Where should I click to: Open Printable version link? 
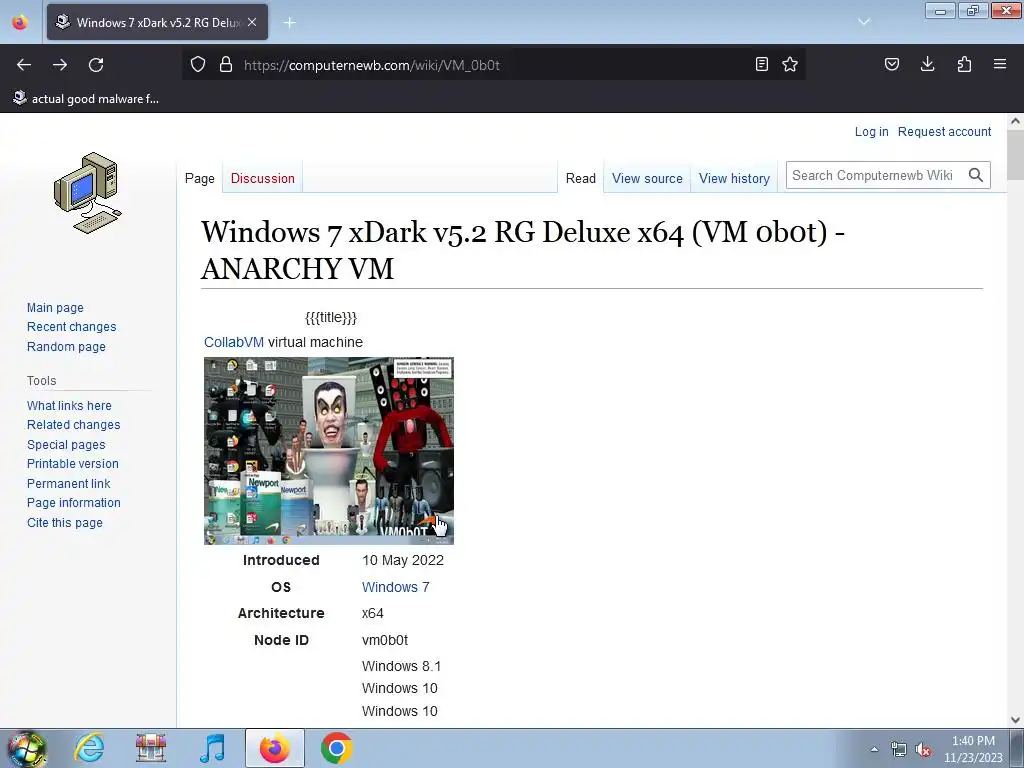pyautogui.click(x=72, y=464)
